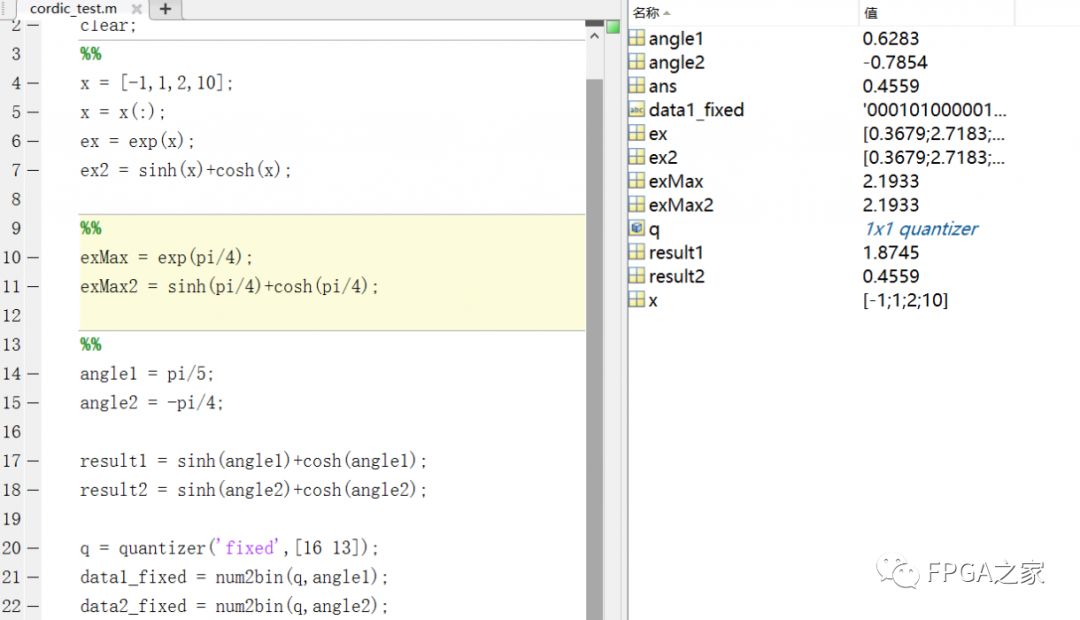This screenshot has width=1080, height=620.
Task: Select the x variable icon
Action: click(x=636, y=300)
